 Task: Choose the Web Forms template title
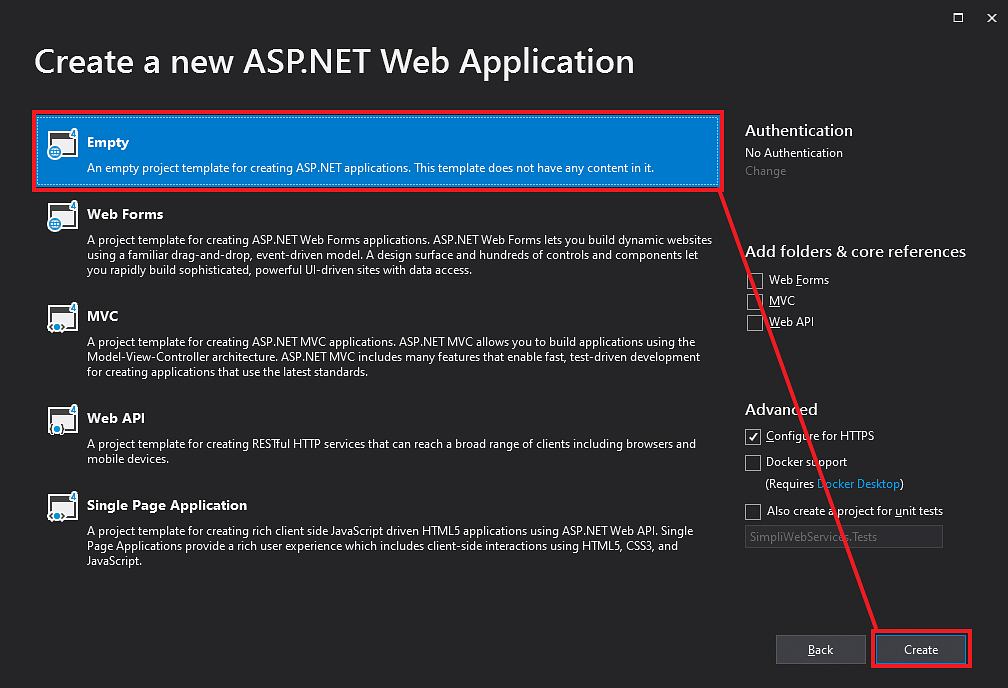(125, 214)
